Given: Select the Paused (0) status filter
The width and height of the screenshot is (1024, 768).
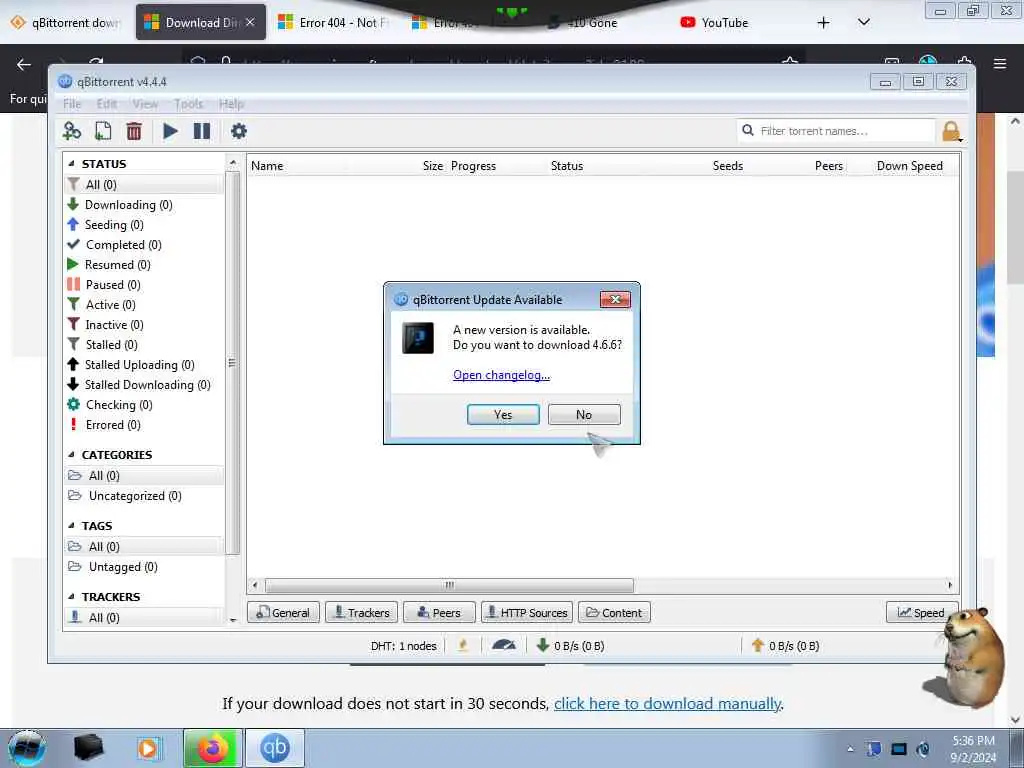Looking at the screenshot, I should 113,285.
